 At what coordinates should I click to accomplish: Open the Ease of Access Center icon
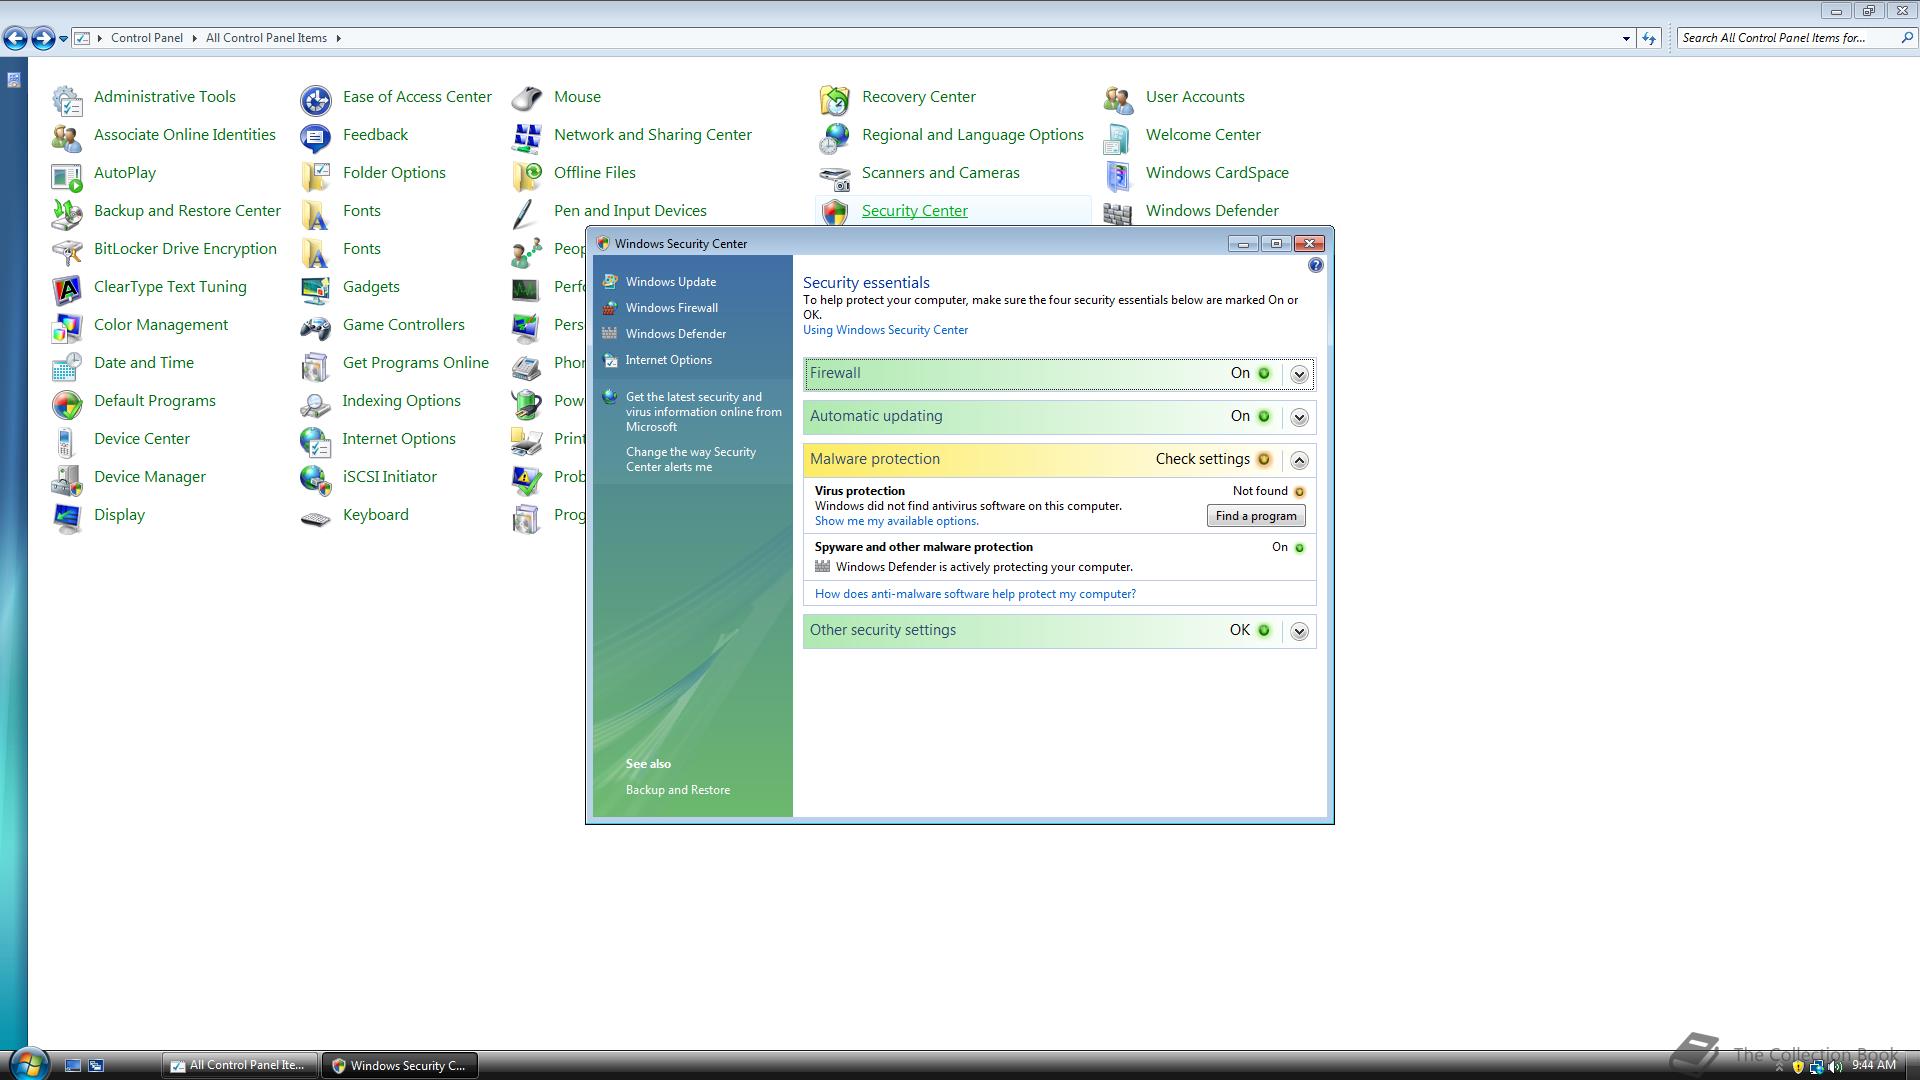pyautogui.click(x=316, y=98)
